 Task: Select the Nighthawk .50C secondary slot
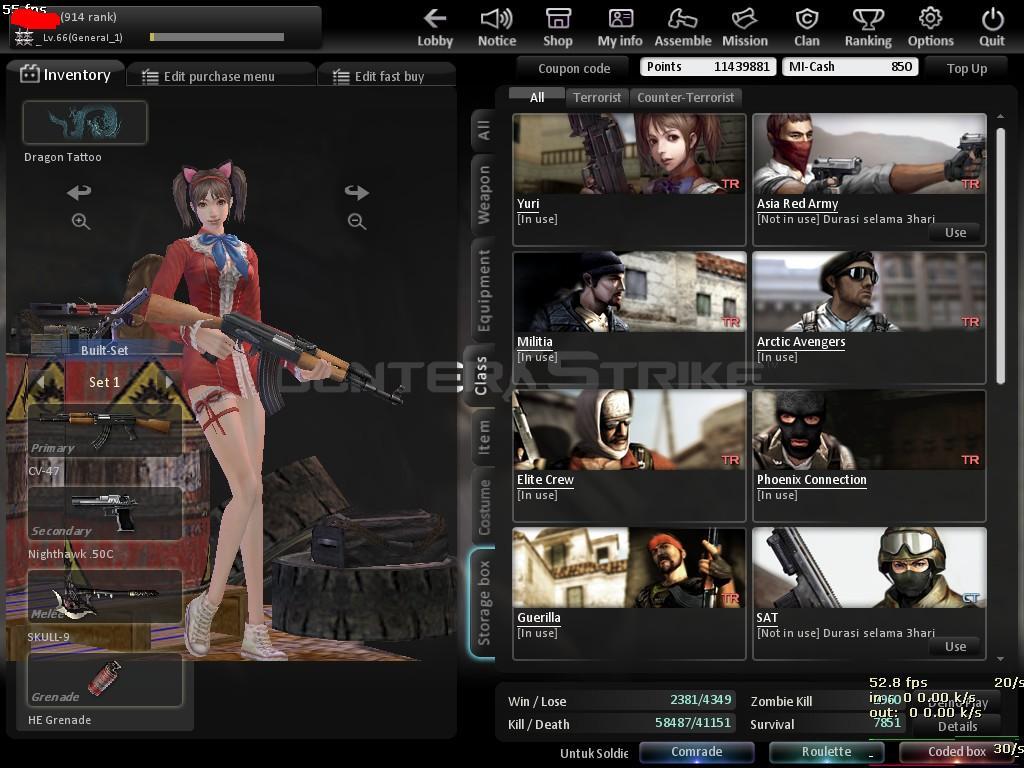104,513
